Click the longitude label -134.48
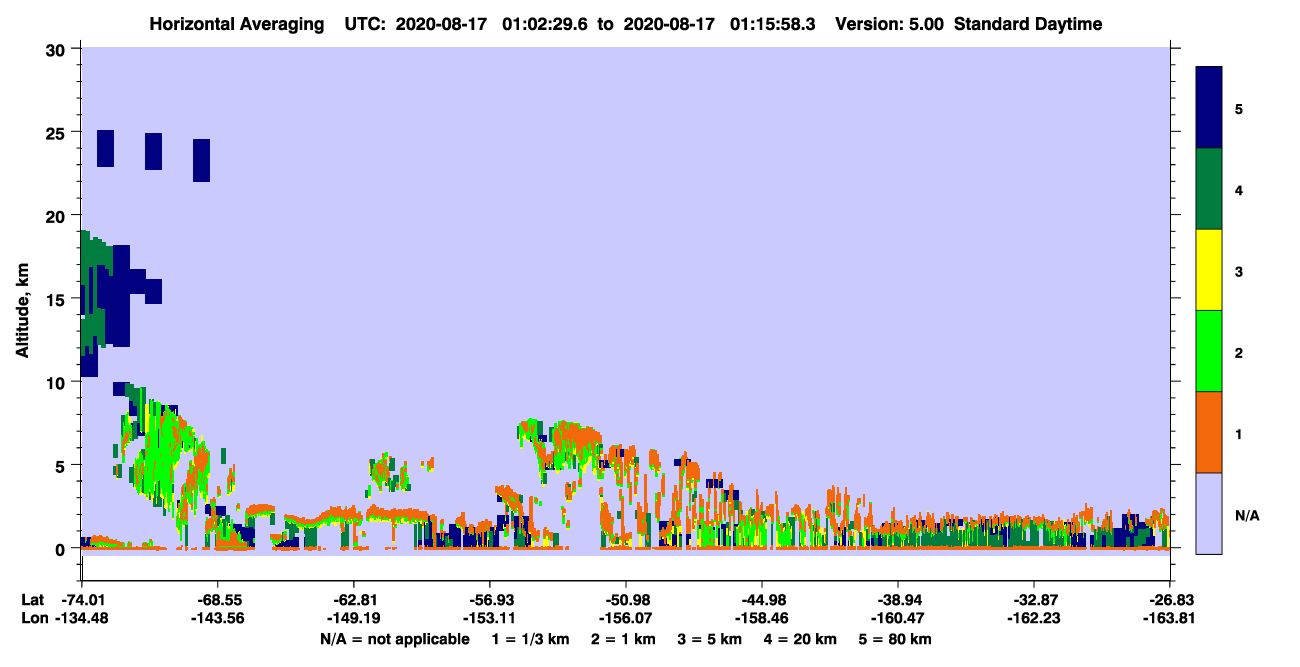 point(81,618)
